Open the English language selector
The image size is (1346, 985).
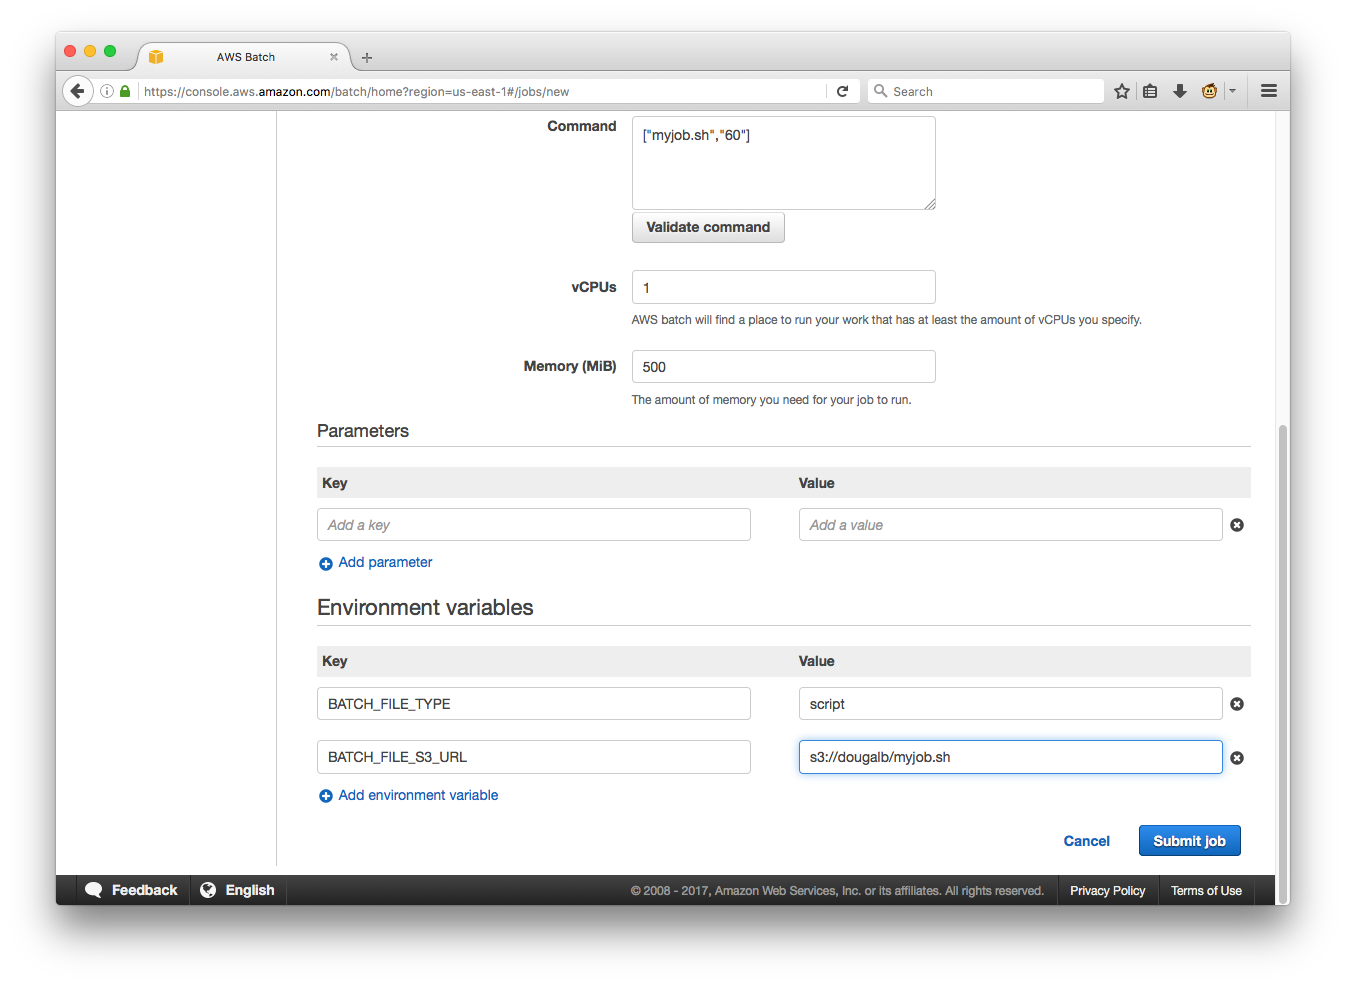click(238, 890)
